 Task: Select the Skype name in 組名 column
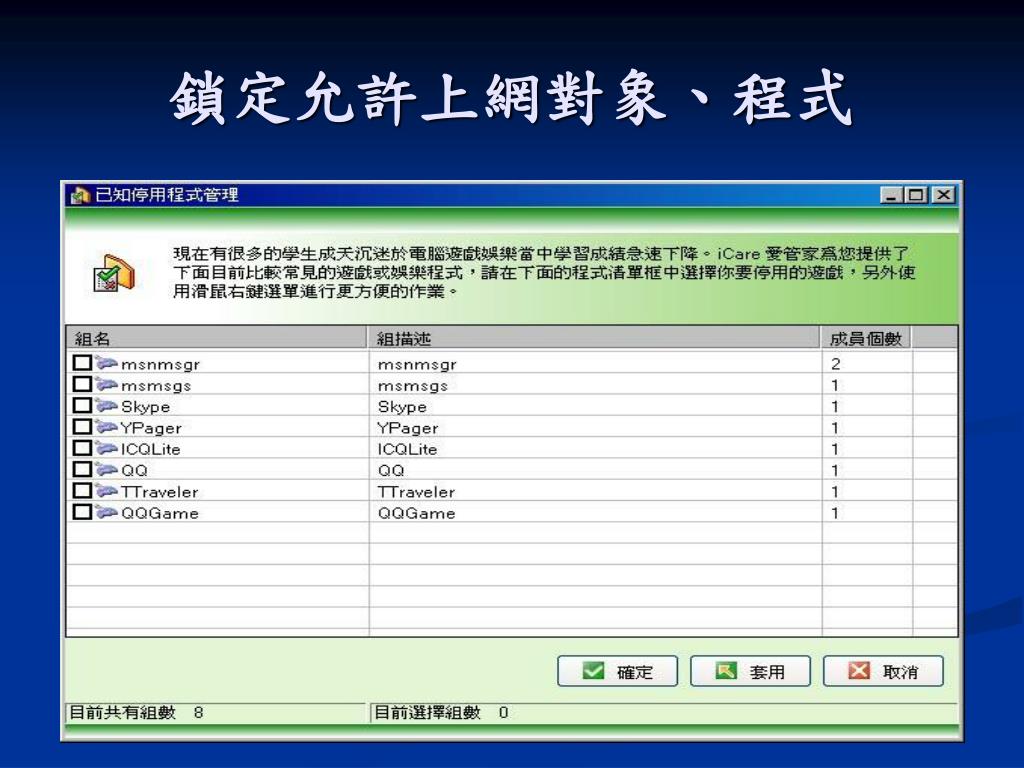pyautogui.click(x=145, y=407)
